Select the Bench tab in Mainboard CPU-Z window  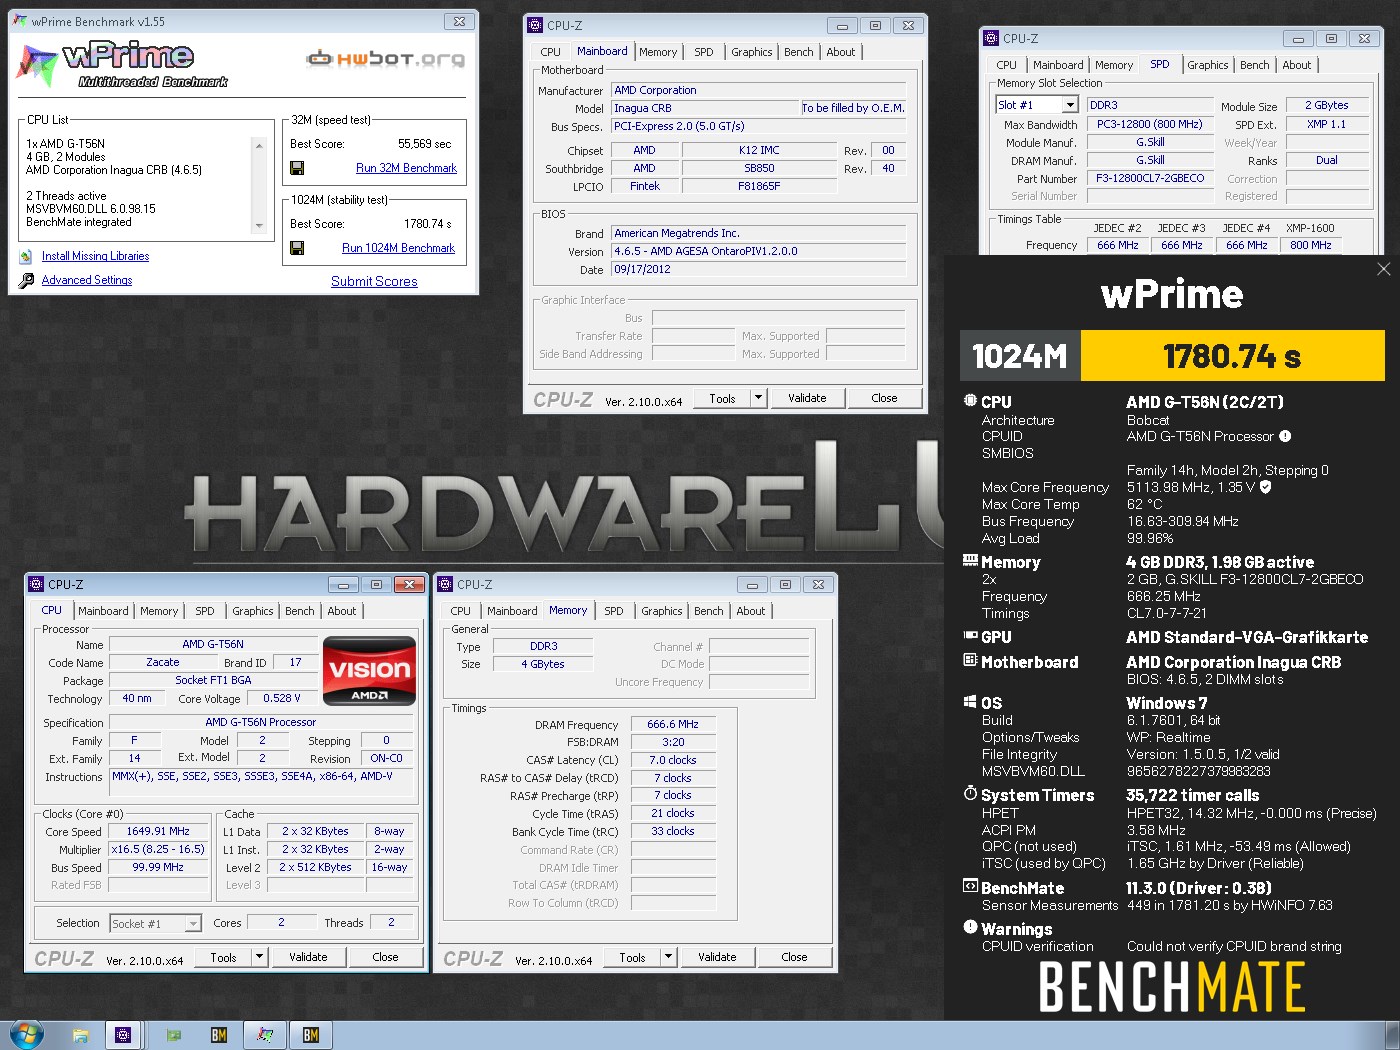coord(798,52)
